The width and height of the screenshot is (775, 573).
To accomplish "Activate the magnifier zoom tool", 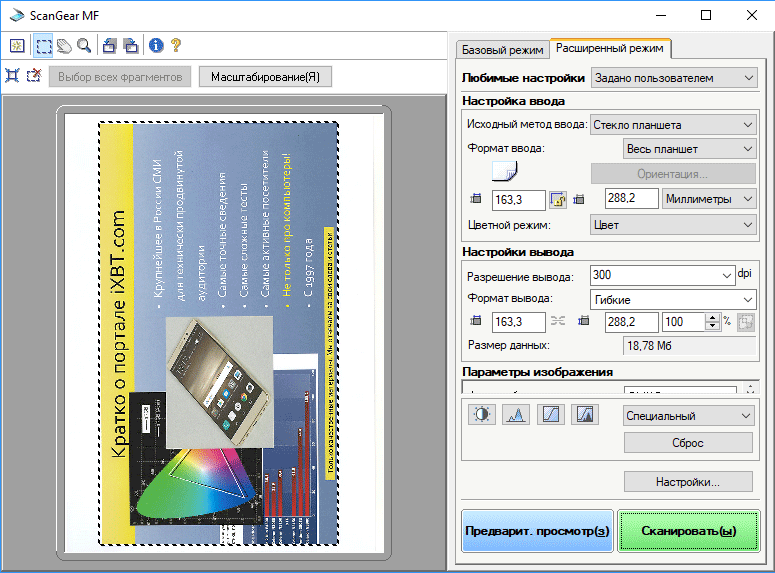I will 84,45.
